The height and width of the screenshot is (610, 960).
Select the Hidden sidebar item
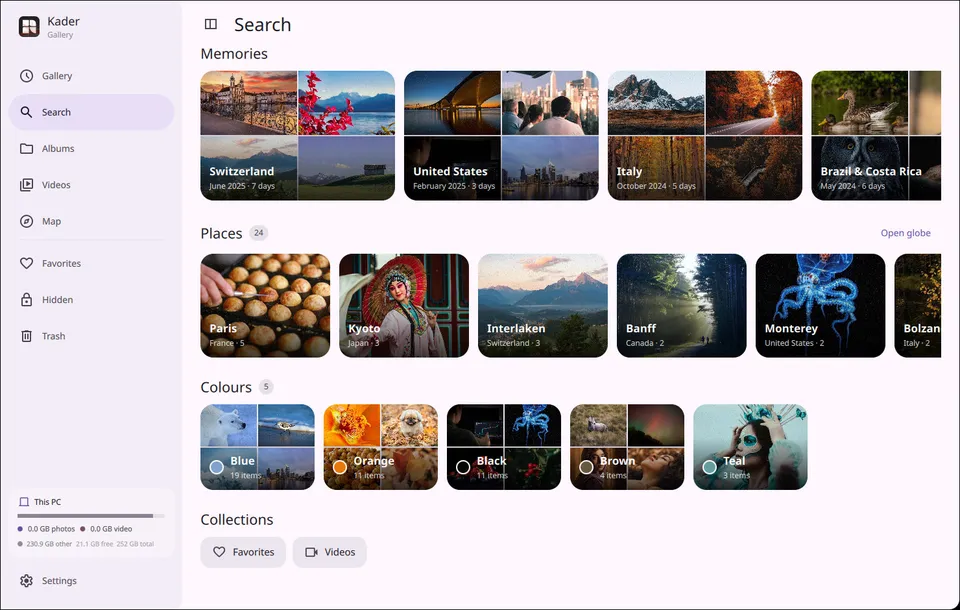[91, 299]
